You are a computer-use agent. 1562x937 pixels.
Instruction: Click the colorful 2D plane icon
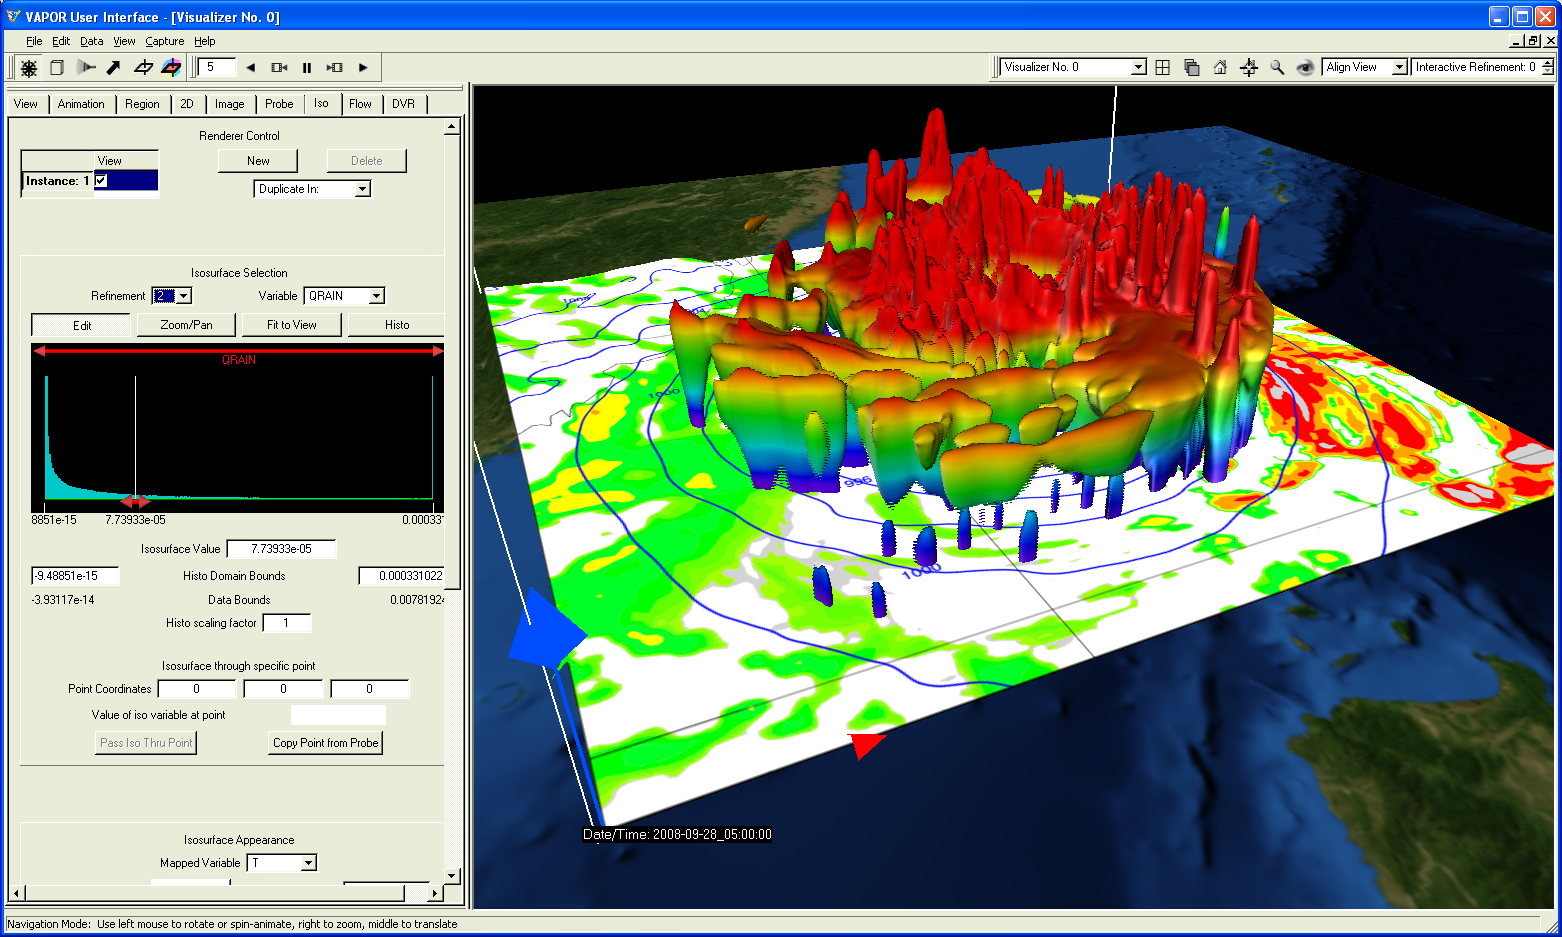pos(171,68)
